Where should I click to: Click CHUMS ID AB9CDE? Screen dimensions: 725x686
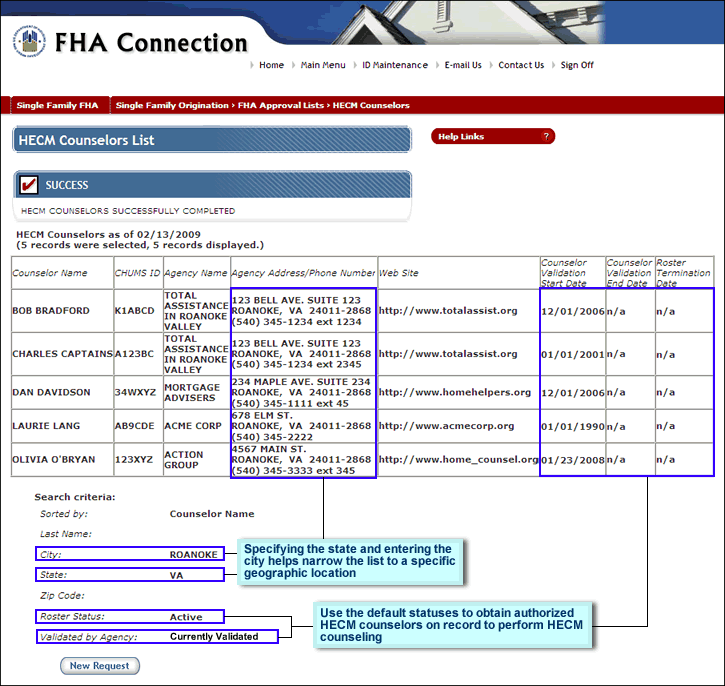click(x=135, y=426)
